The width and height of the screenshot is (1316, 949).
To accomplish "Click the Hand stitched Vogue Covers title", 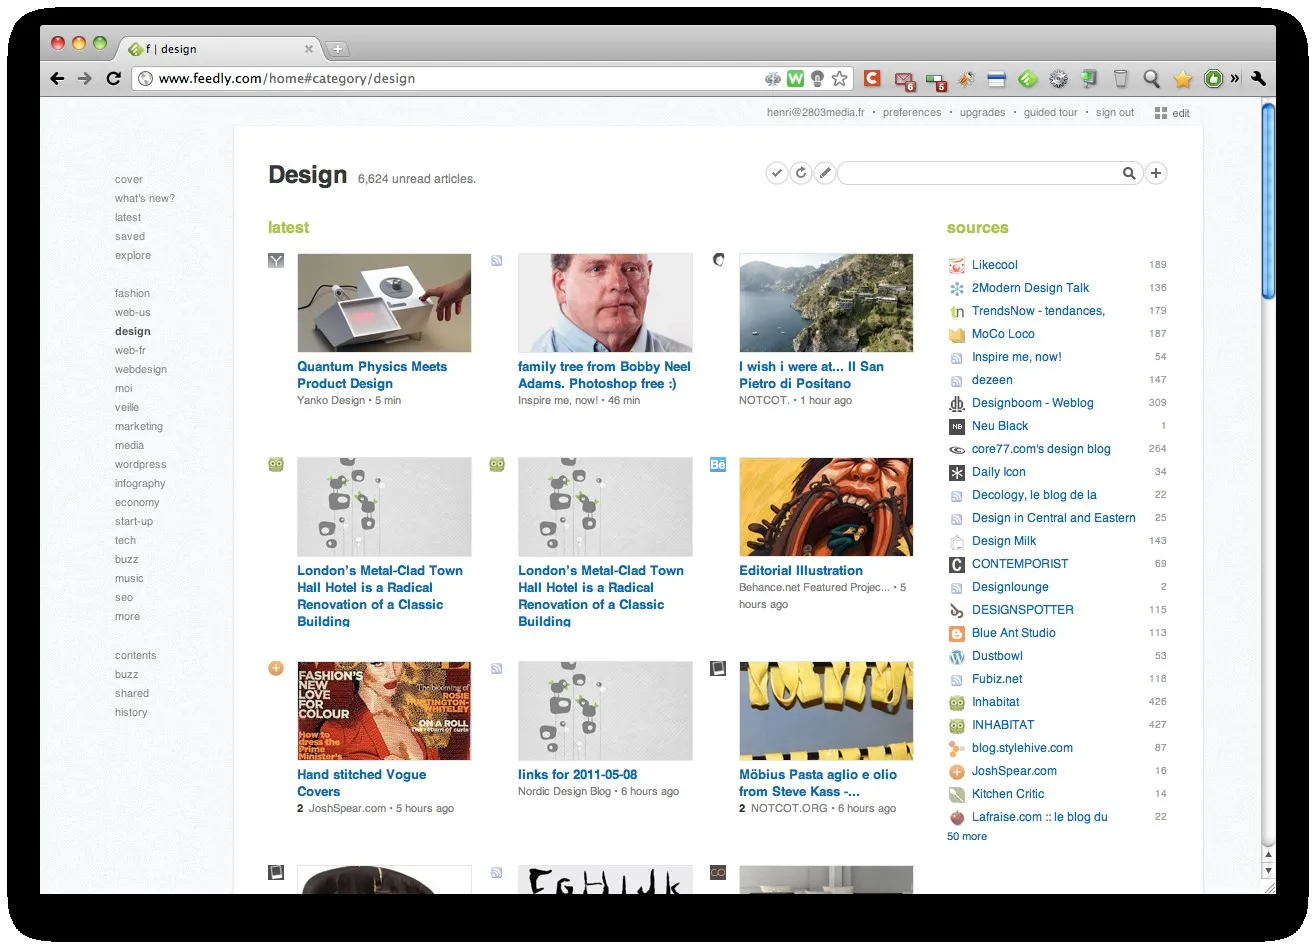I will coord(361,783).
